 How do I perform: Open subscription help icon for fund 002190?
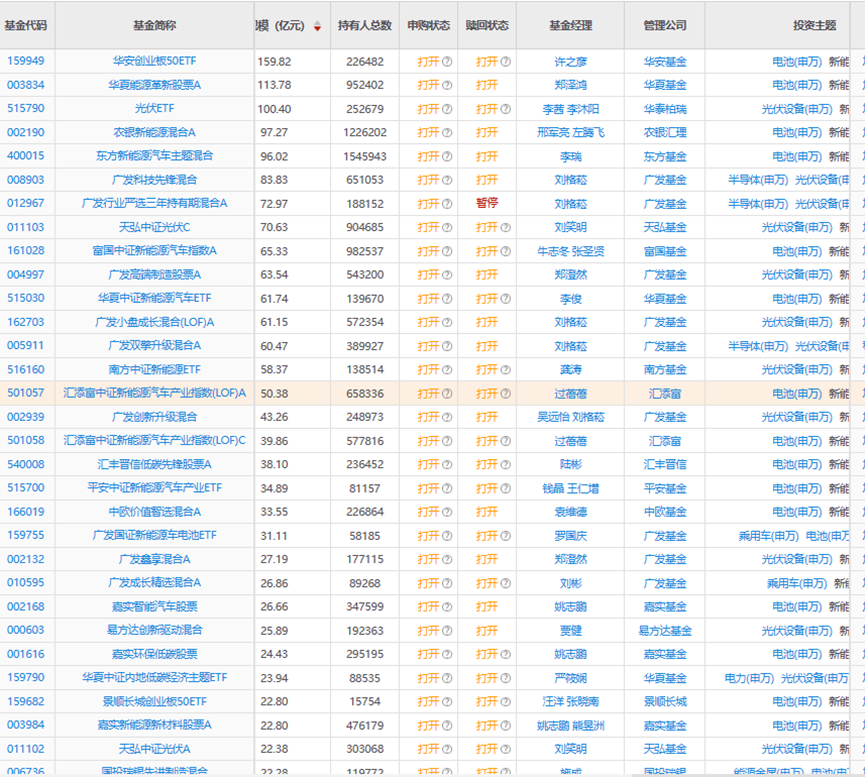447,133
